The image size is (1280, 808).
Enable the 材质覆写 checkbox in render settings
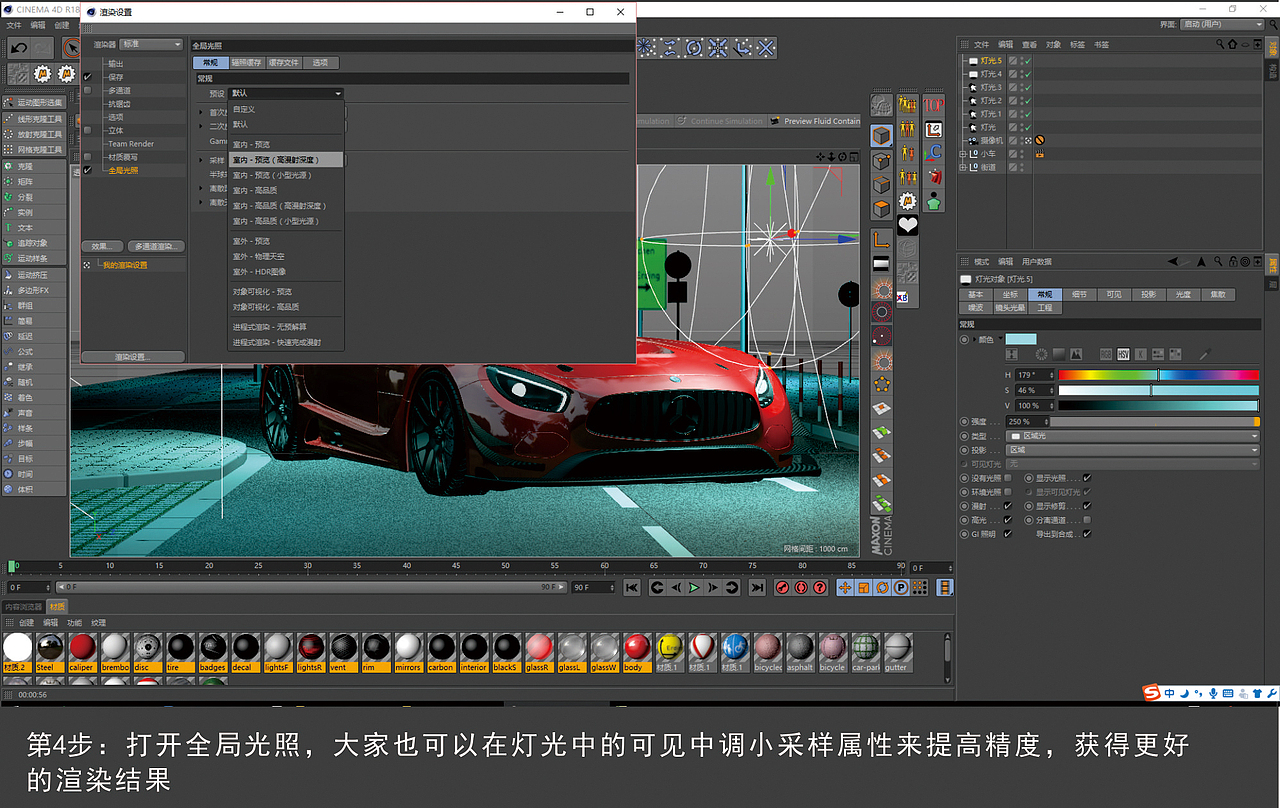(x=88, y=157)
